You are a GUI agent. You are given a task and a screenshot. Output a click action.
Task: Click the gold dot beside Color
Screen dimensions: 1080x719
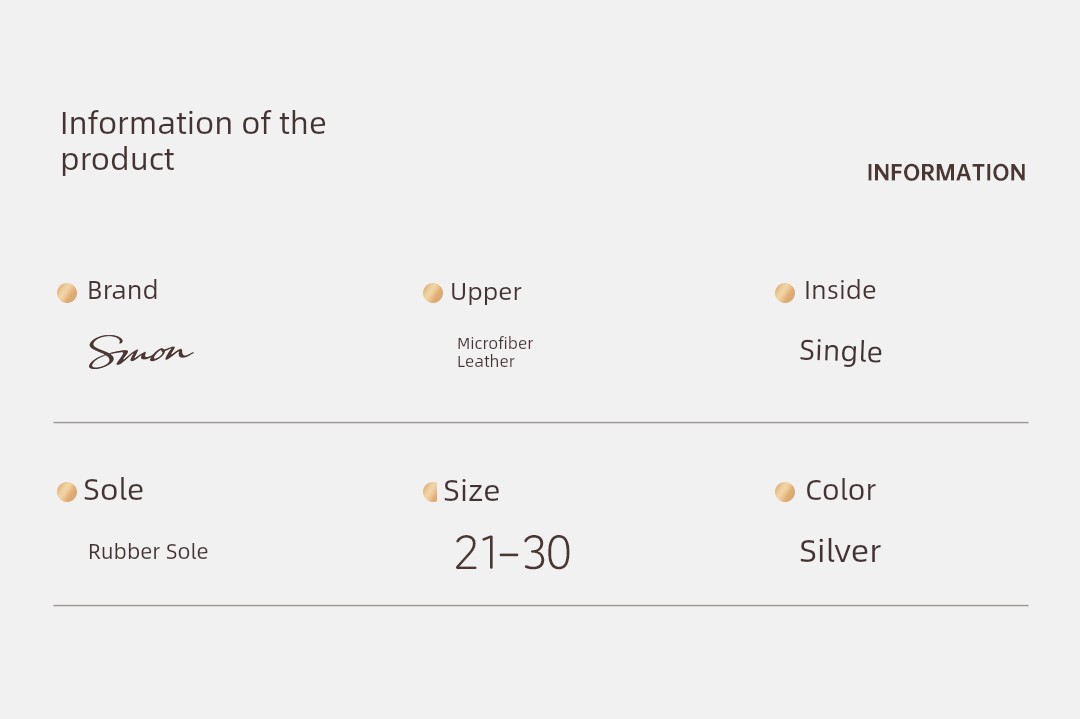tap(785, 492)
